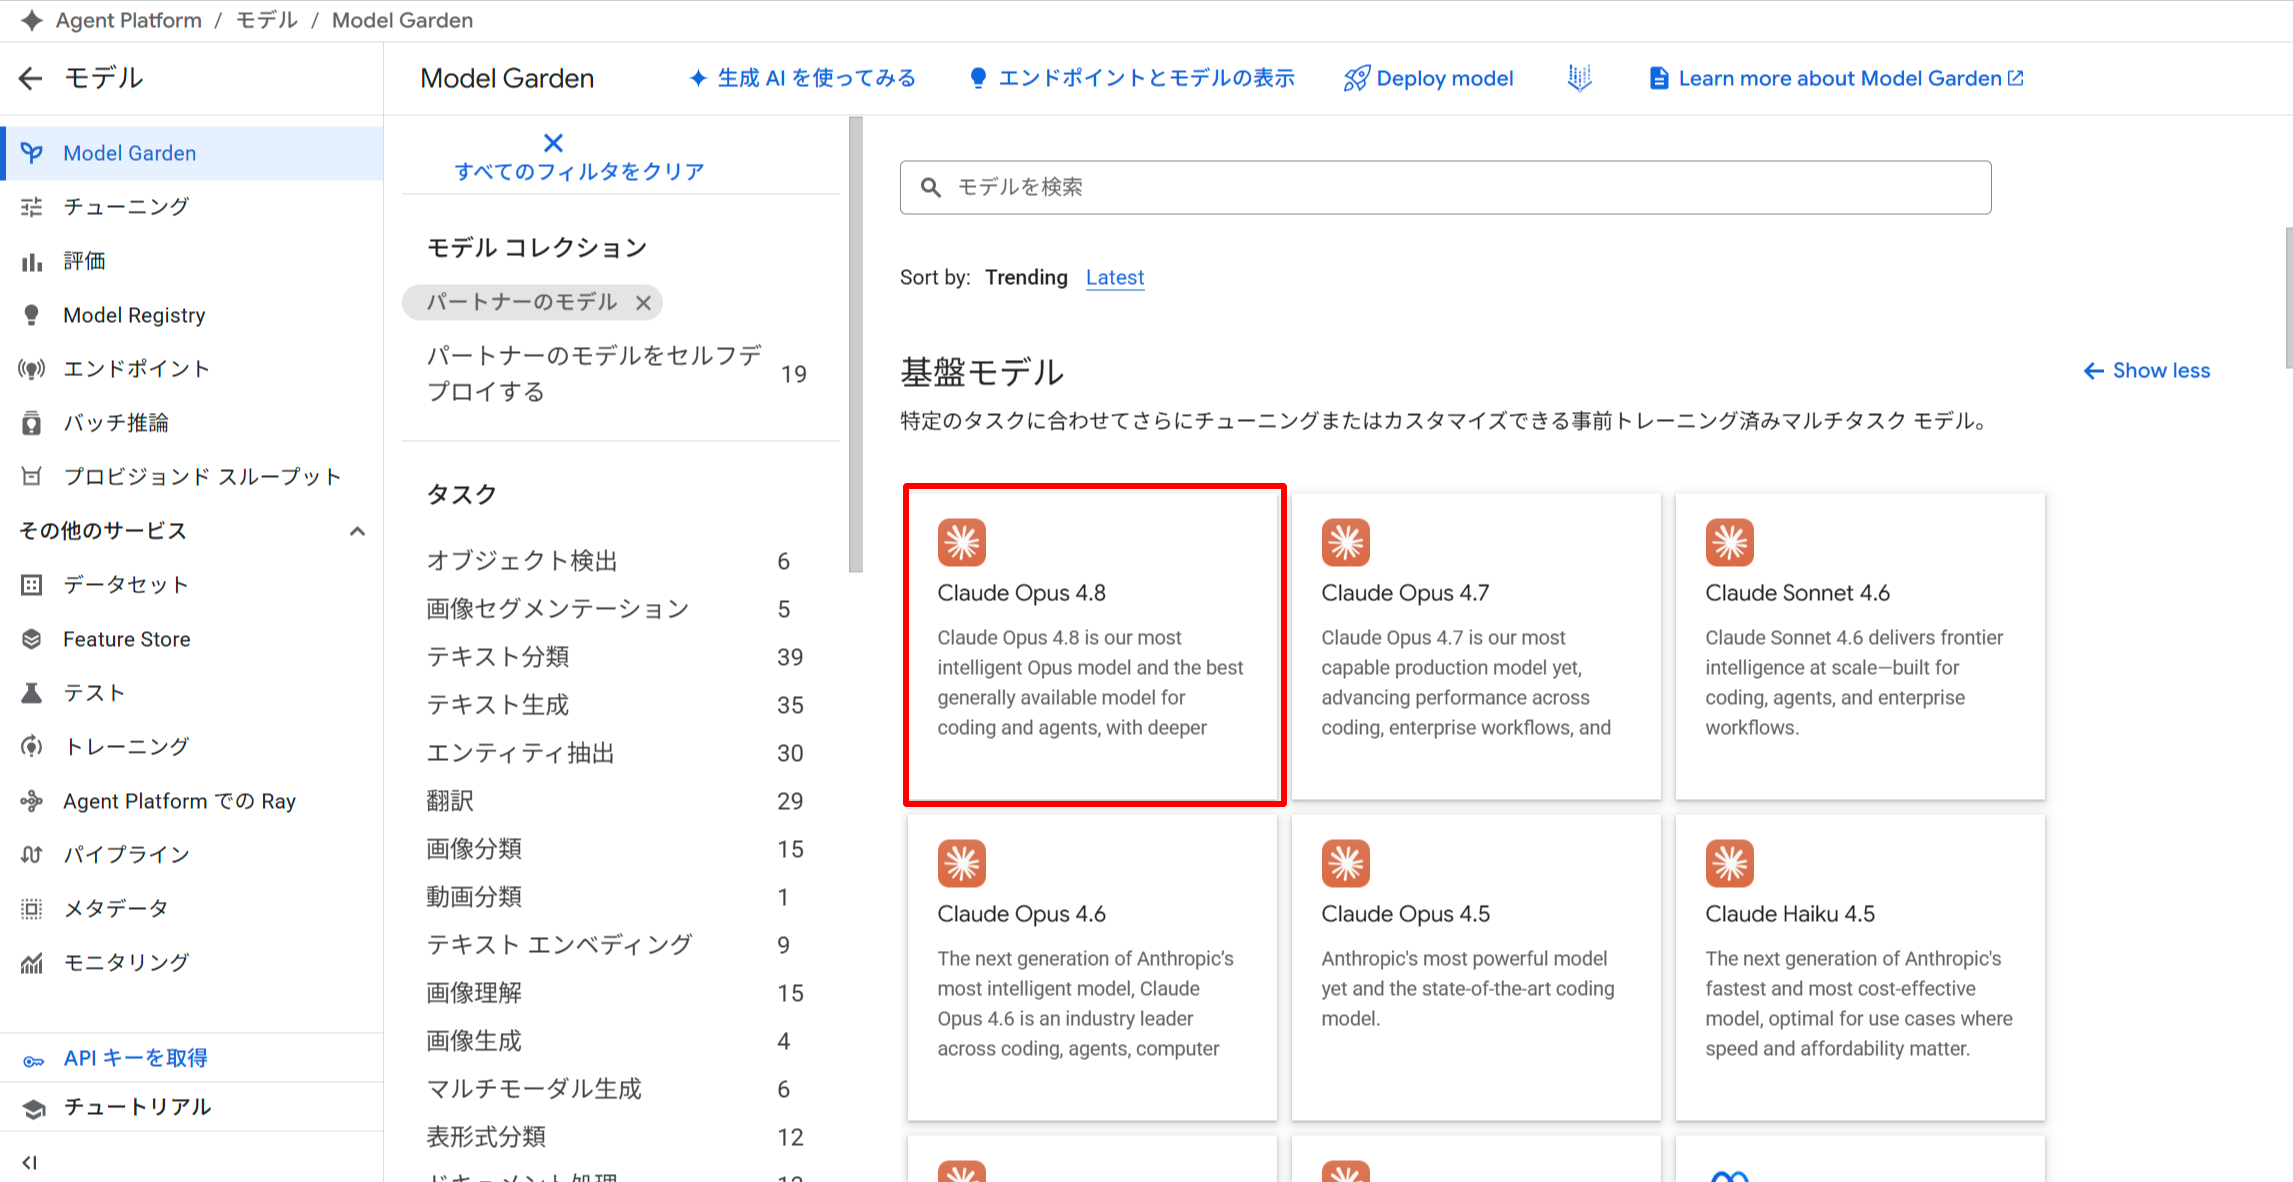Click モデル in the breadcrumb
Viewport: 2293px width, 1182px height.
click(x=267, y=20)
